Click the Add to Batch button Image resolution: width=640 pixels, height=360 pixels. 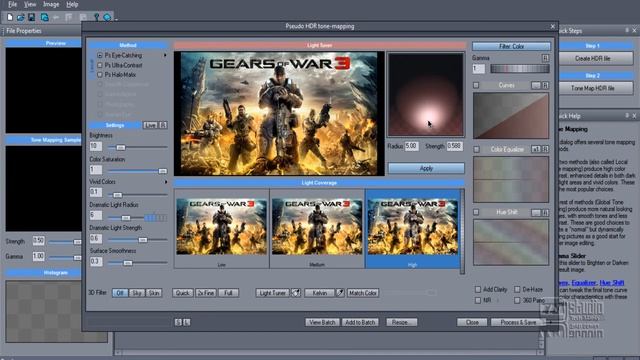(x=360, y=322)
